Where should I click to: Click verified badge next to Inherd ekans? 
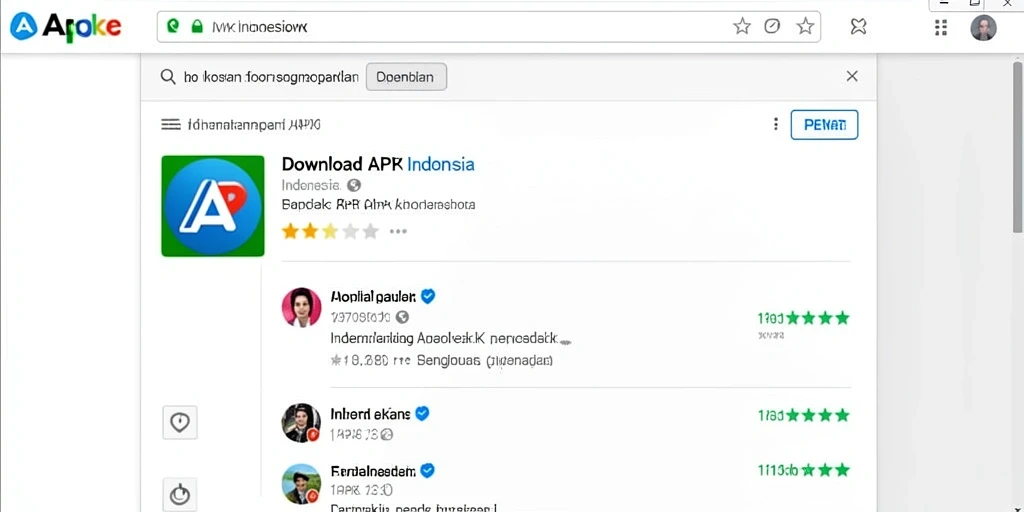coord(423,413)
